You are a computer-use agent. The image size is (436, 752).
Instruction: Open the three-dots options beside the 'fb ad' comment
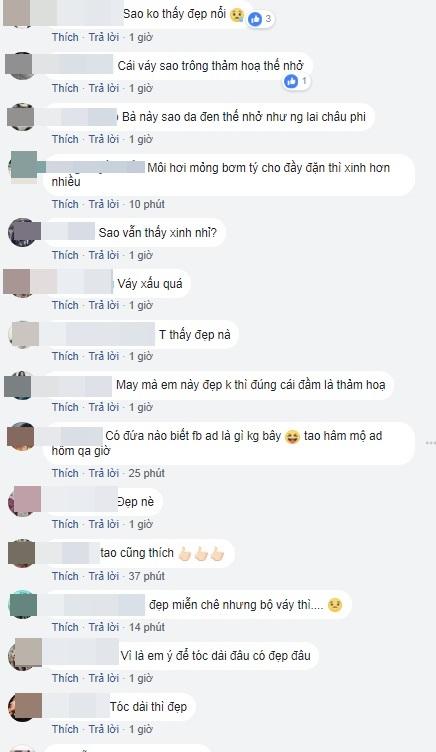(430, 443)
